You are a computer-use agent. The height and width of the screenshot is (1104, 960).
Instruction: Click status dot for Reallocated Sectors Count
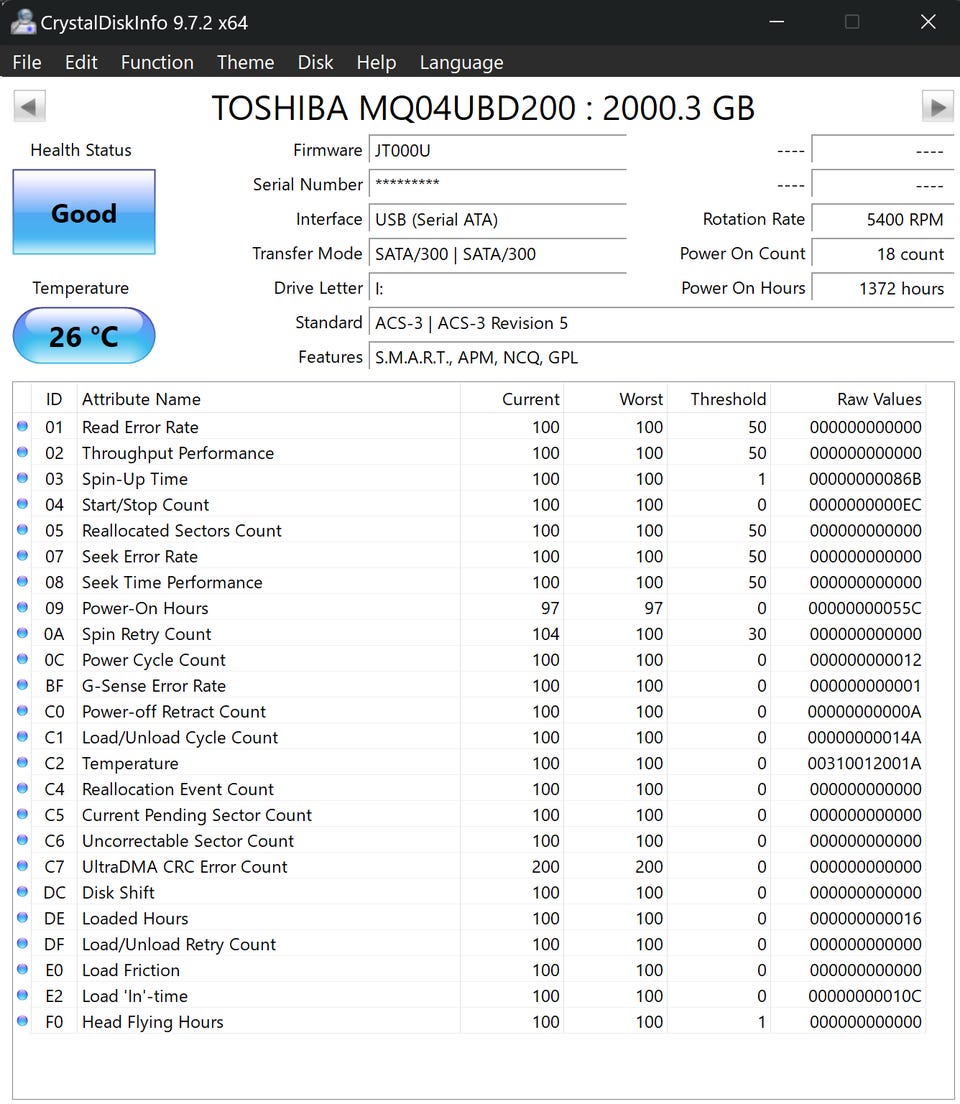click(23, 529)
